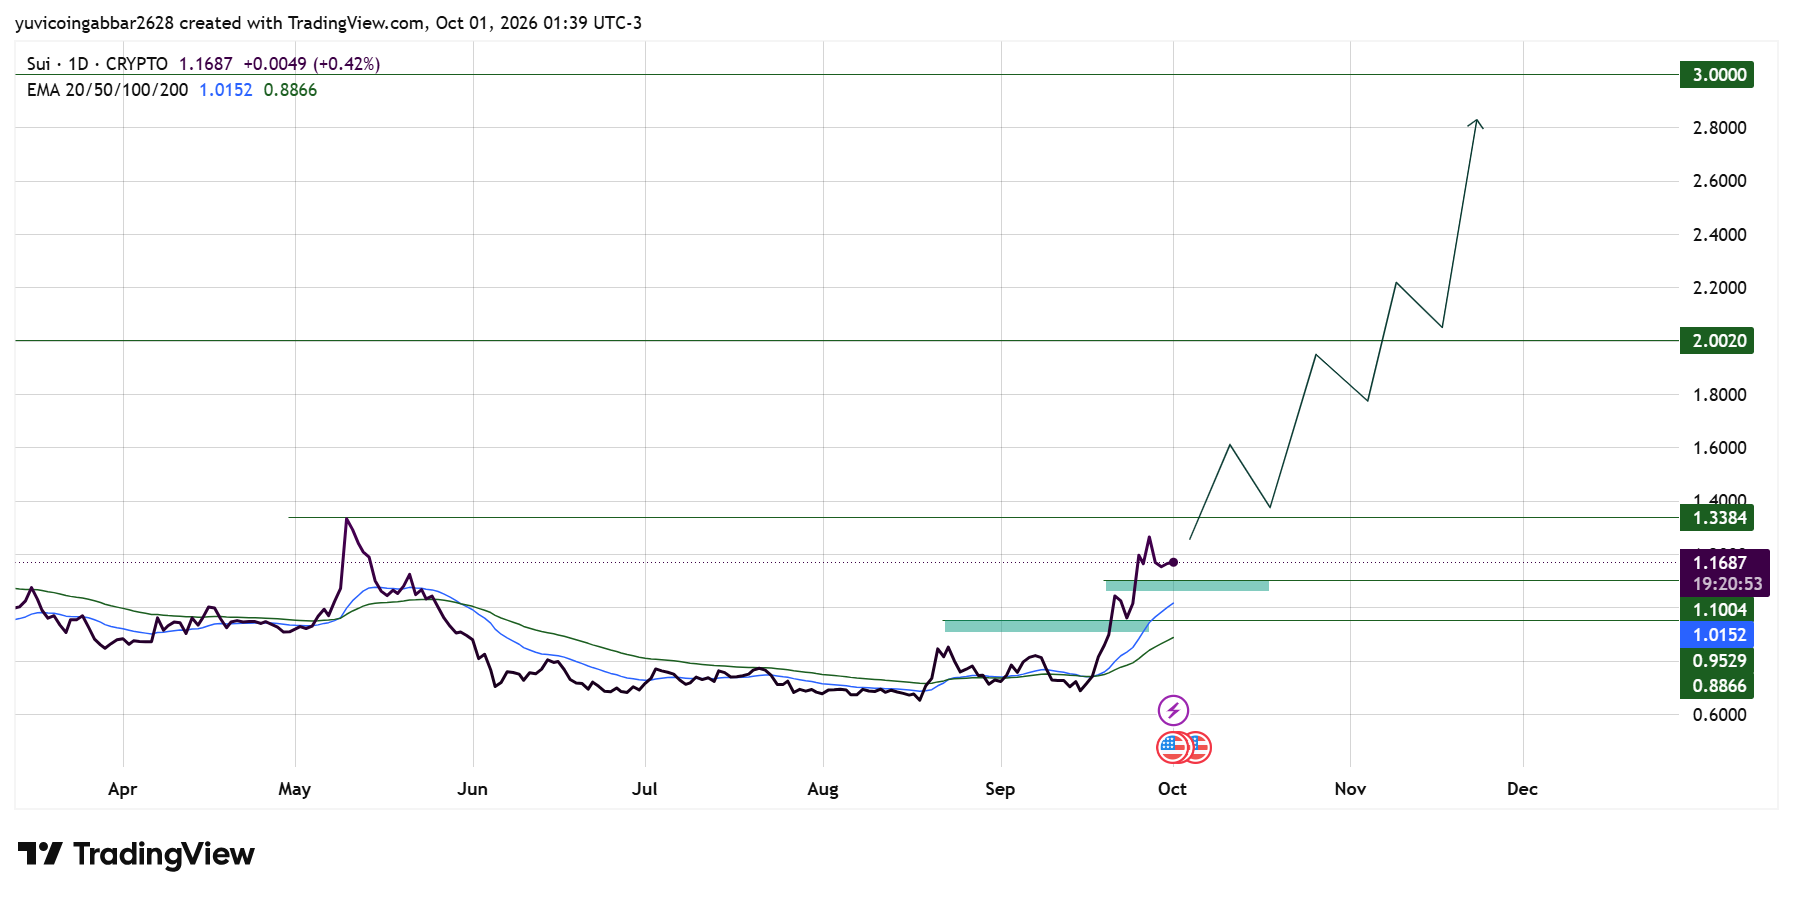This screenshot has height=899, width=1793.
Task: Click the 1.8000 price scale value
Action: click(1719, 395)
